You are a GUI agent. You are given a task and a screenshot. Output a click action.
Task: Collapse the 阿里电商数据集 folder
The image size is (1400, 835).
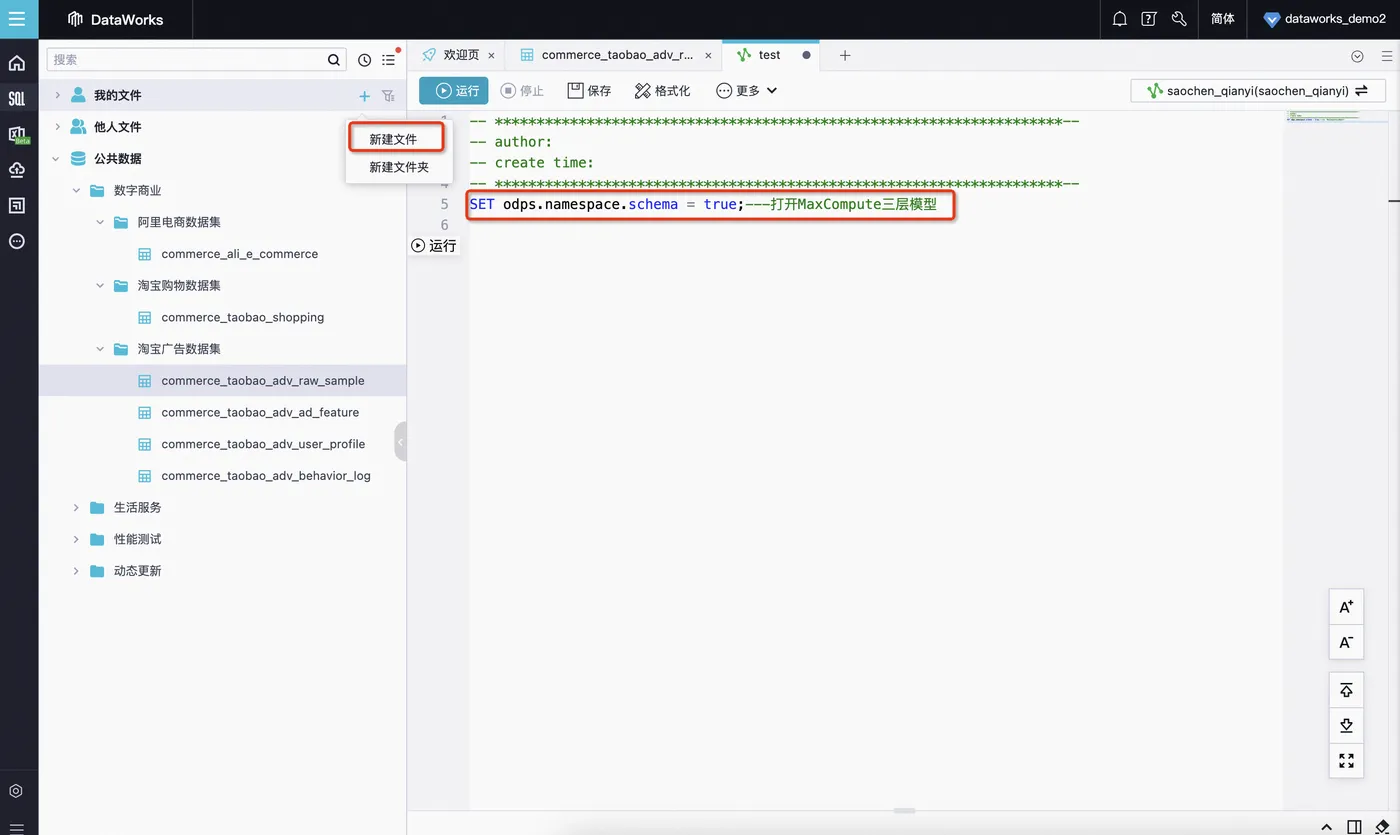(x=100, y=222)
